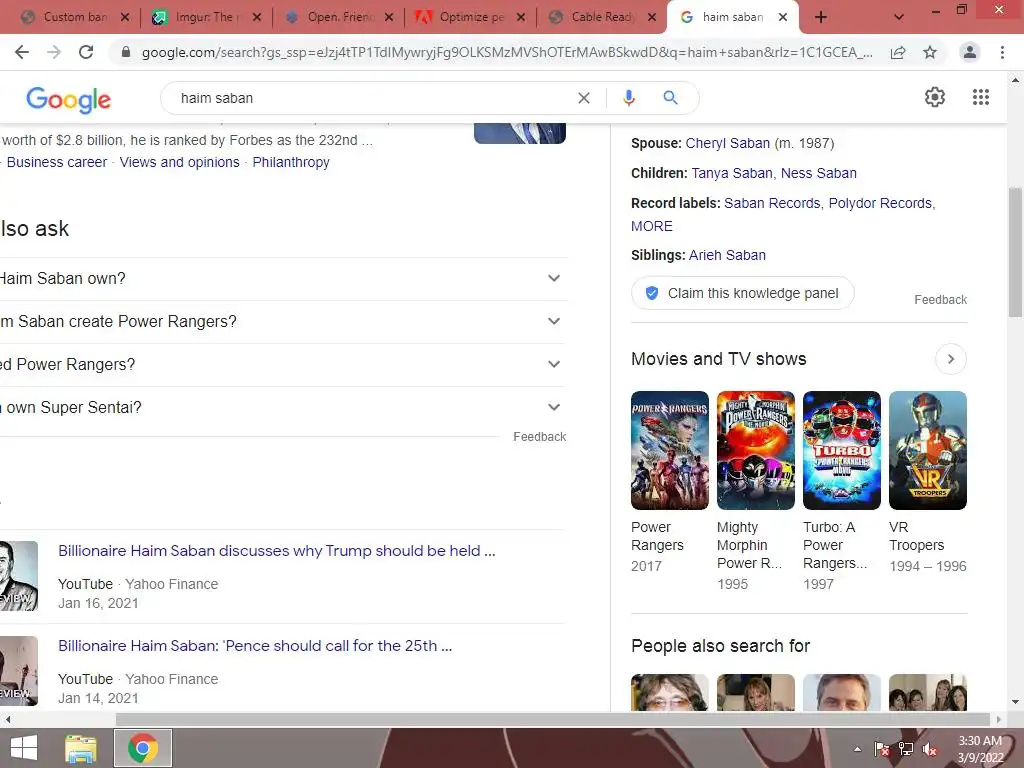The image size is (1024, 768).
Task: Clear the search query text
Action: click(x=584, y=98)
